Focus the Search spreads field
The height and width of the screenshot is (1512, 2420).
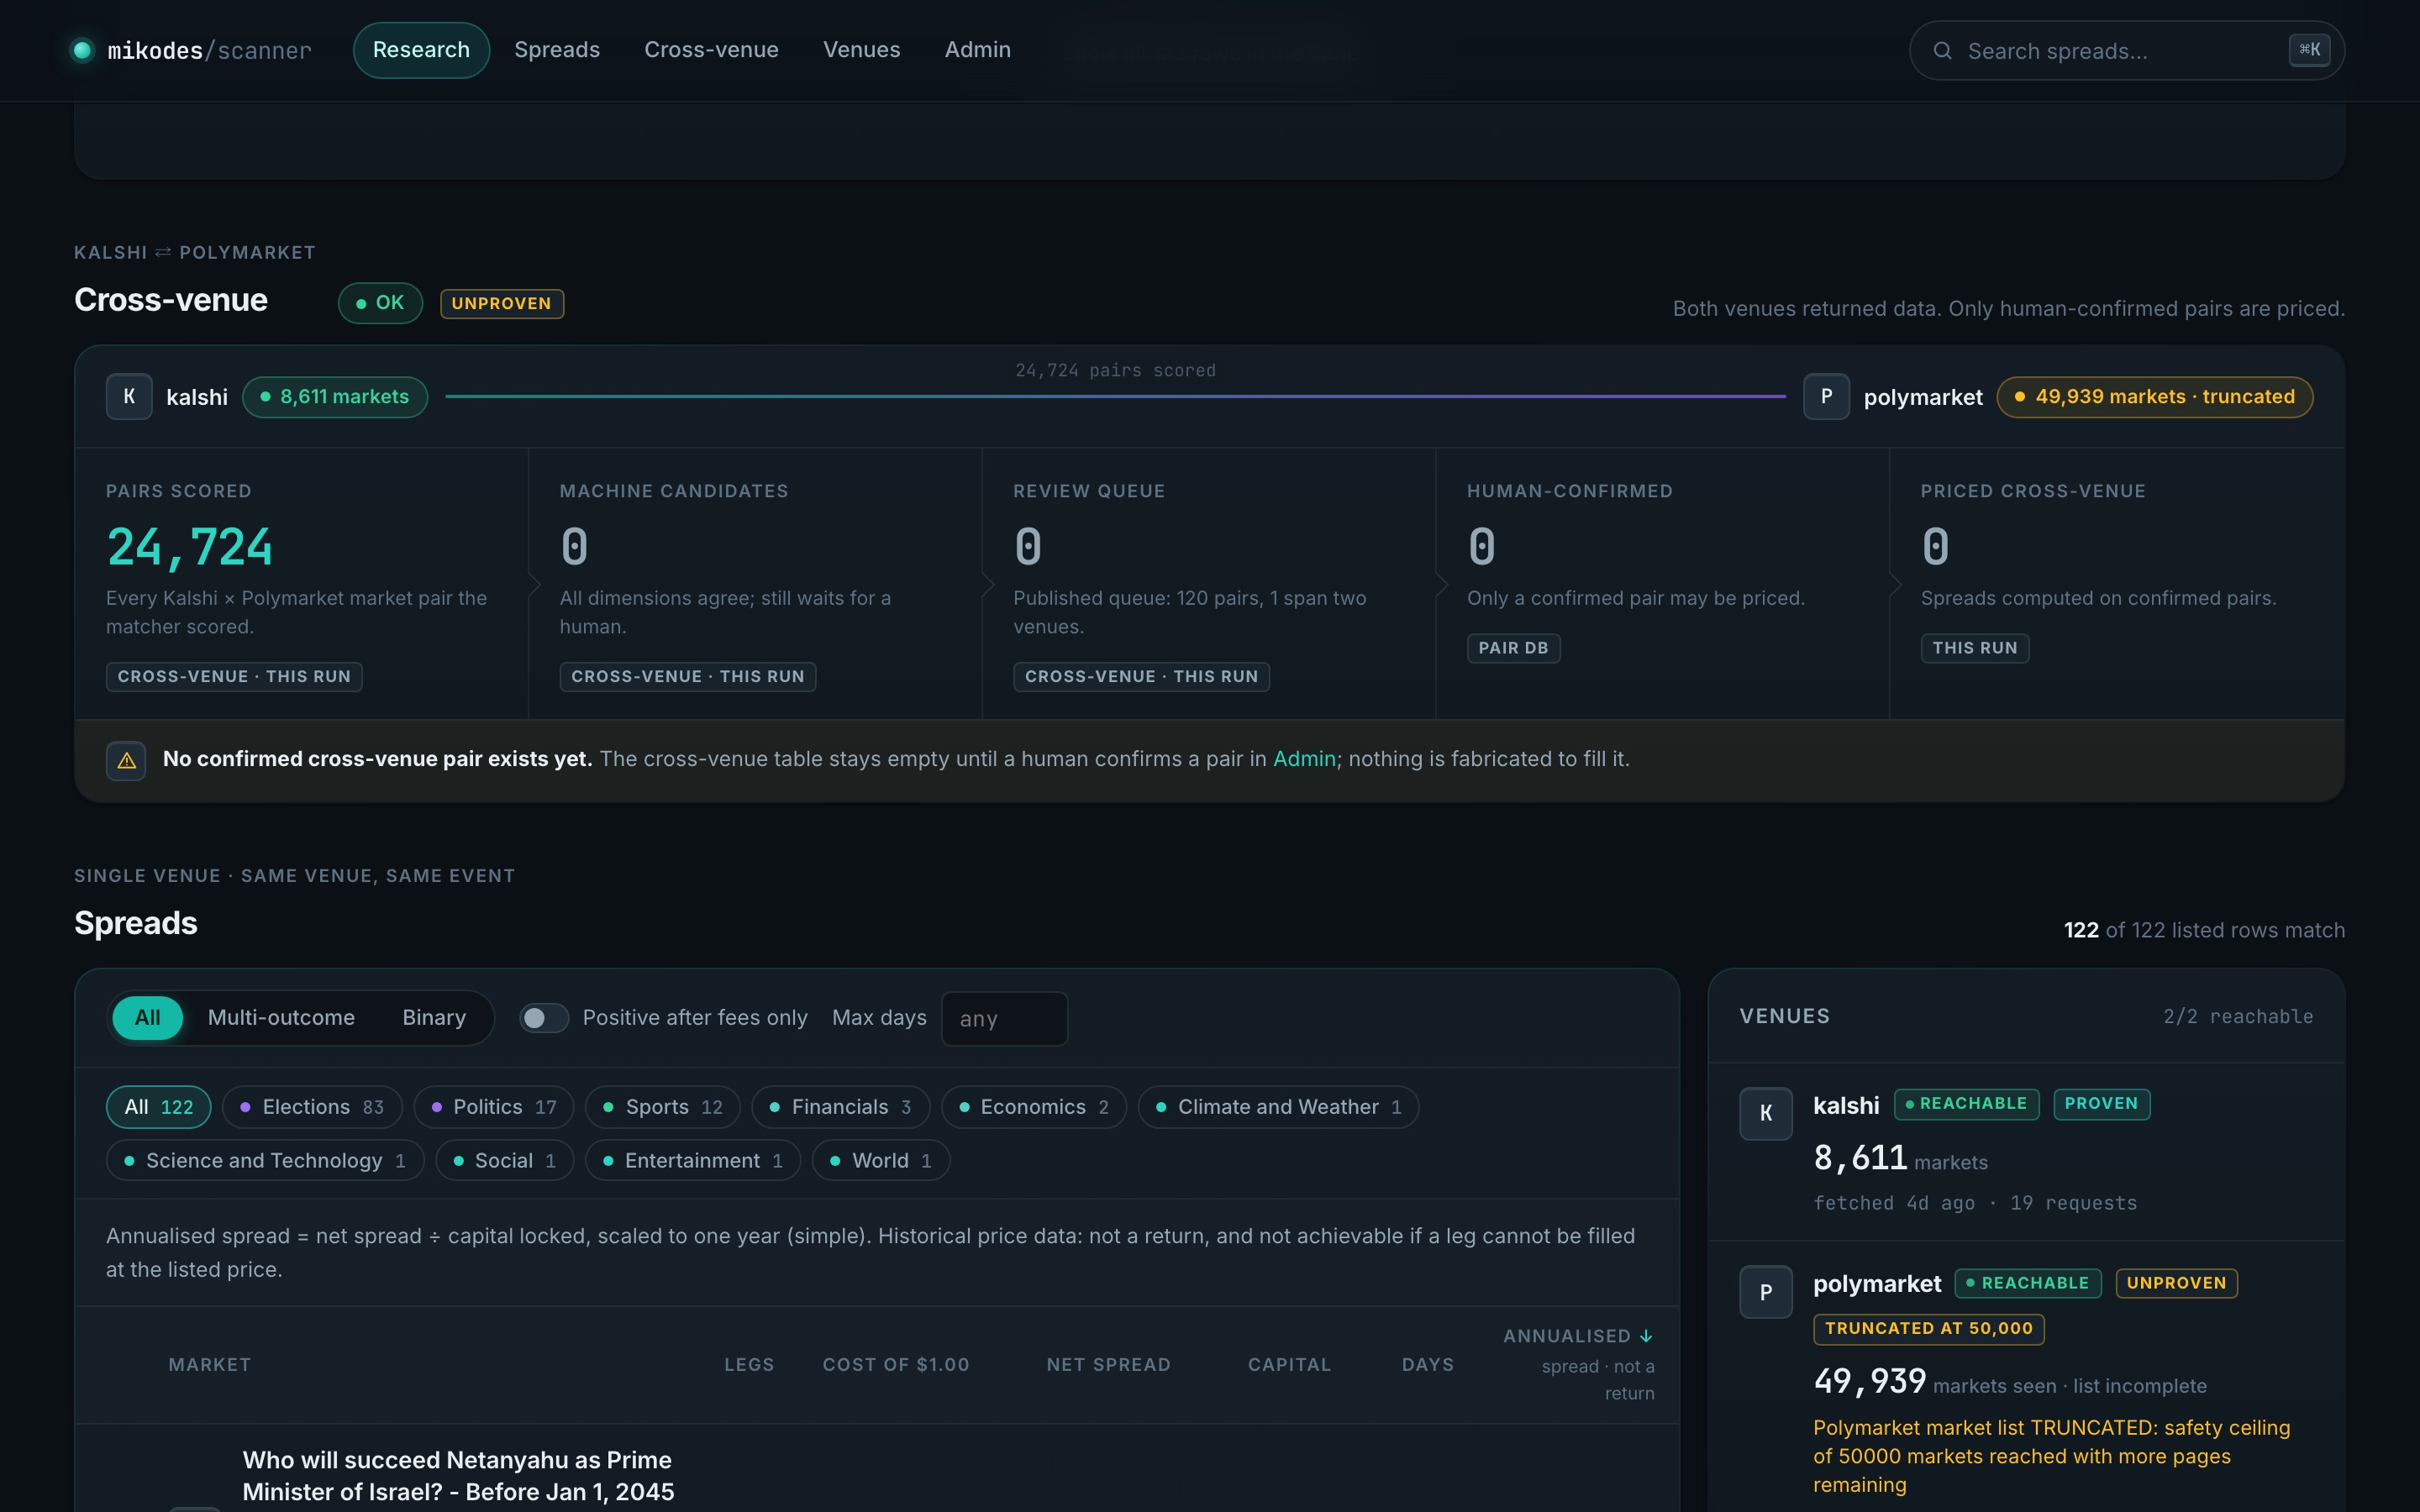pos(2126,51)
